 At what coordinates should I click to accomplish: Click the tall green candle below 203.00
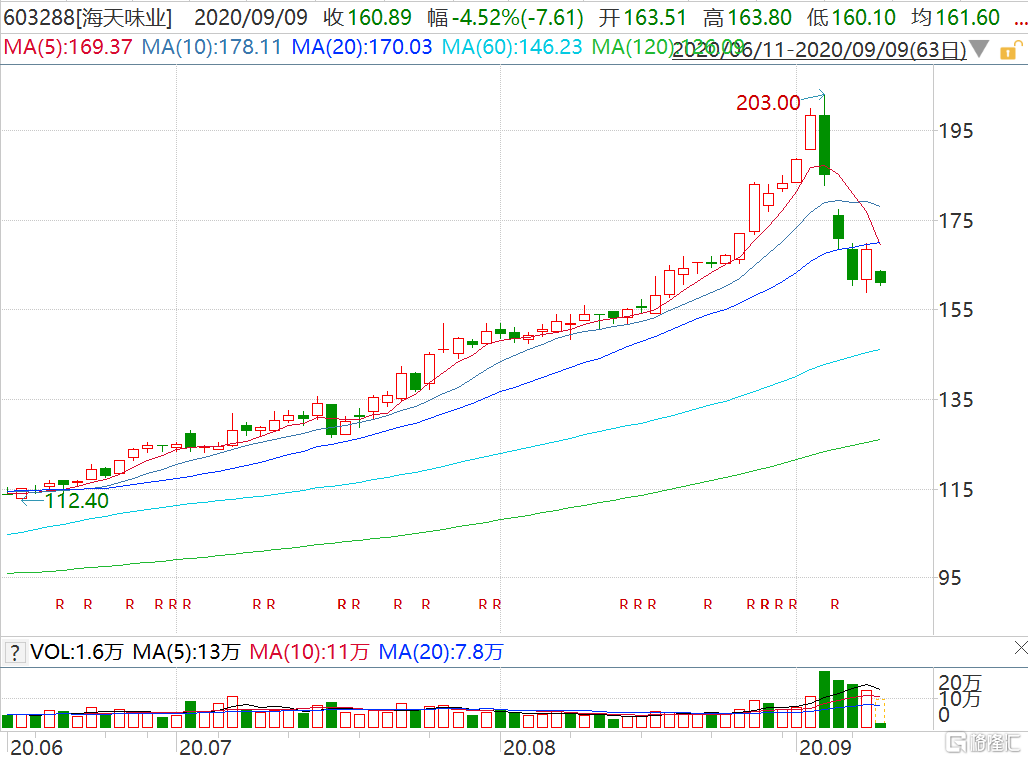click(825, 144)
